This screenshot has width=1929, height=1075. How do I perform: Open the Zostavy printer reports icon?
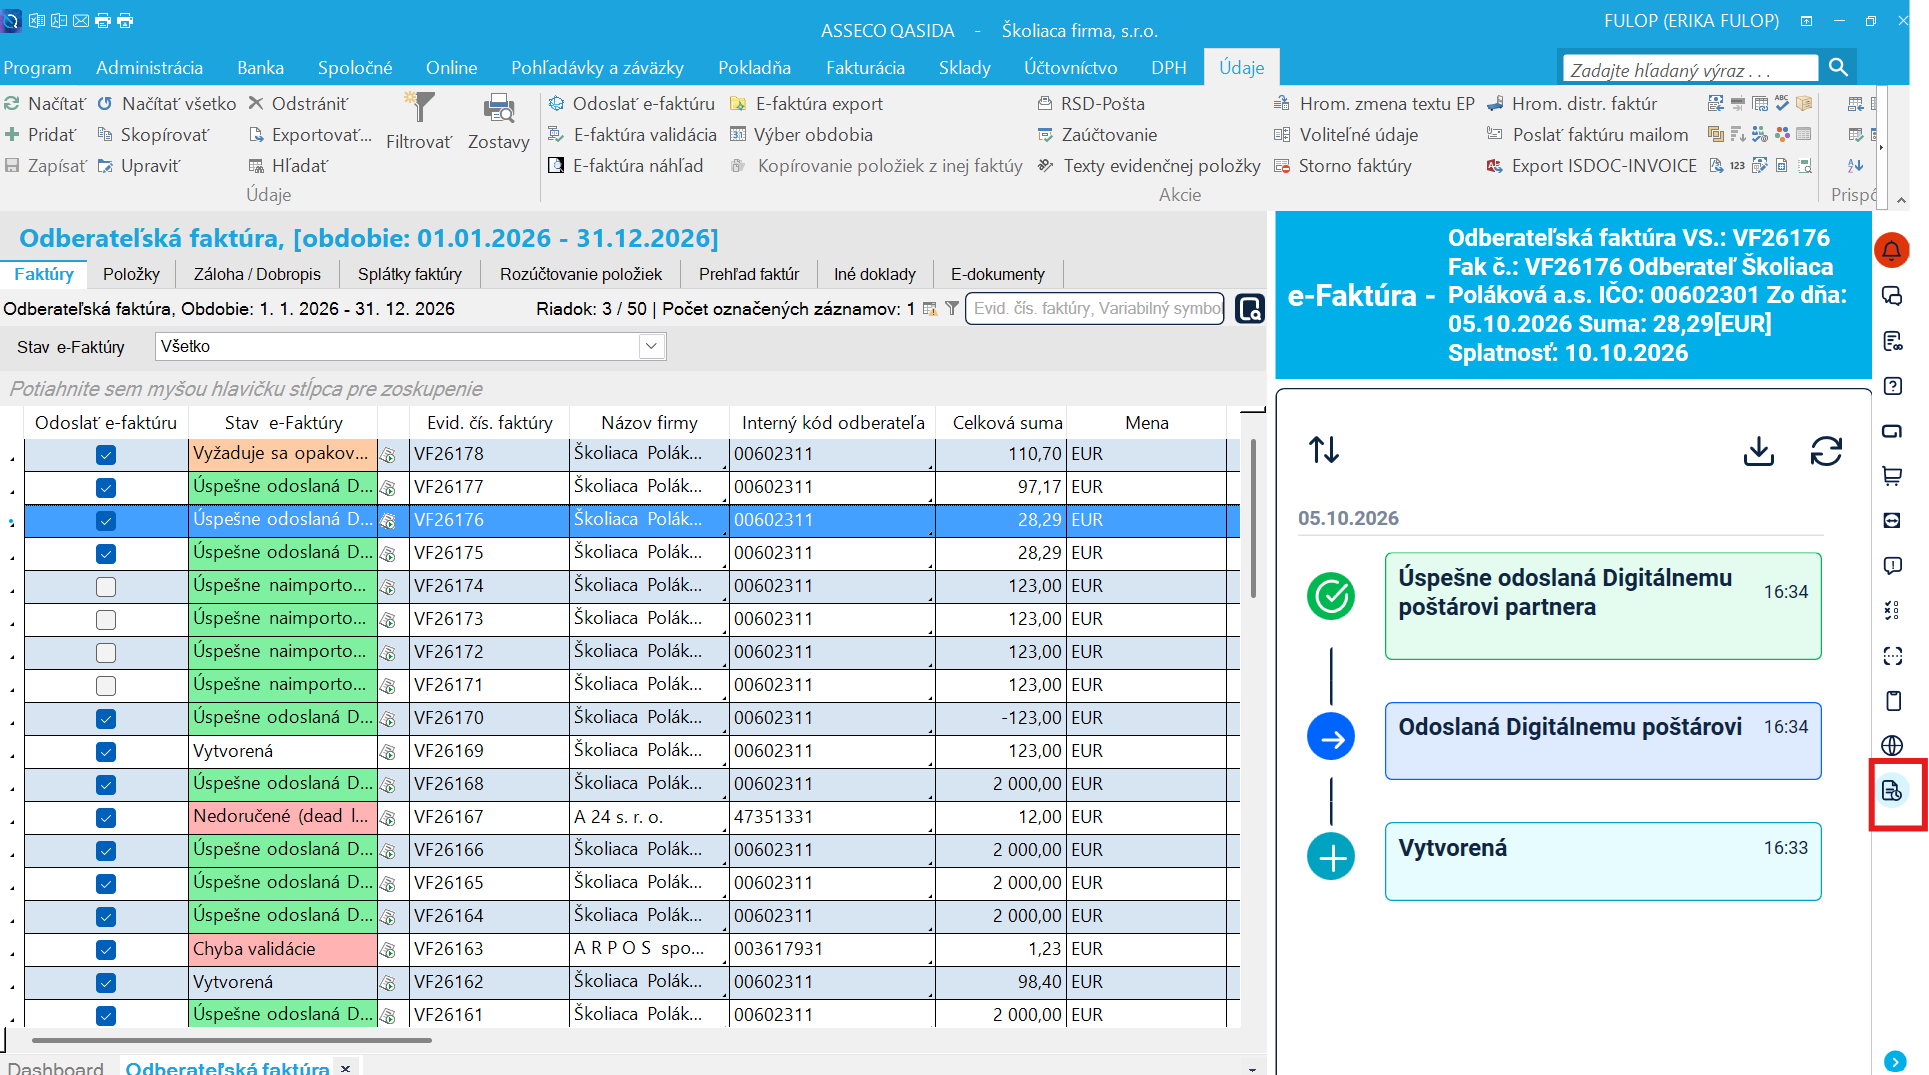point(498,121)
